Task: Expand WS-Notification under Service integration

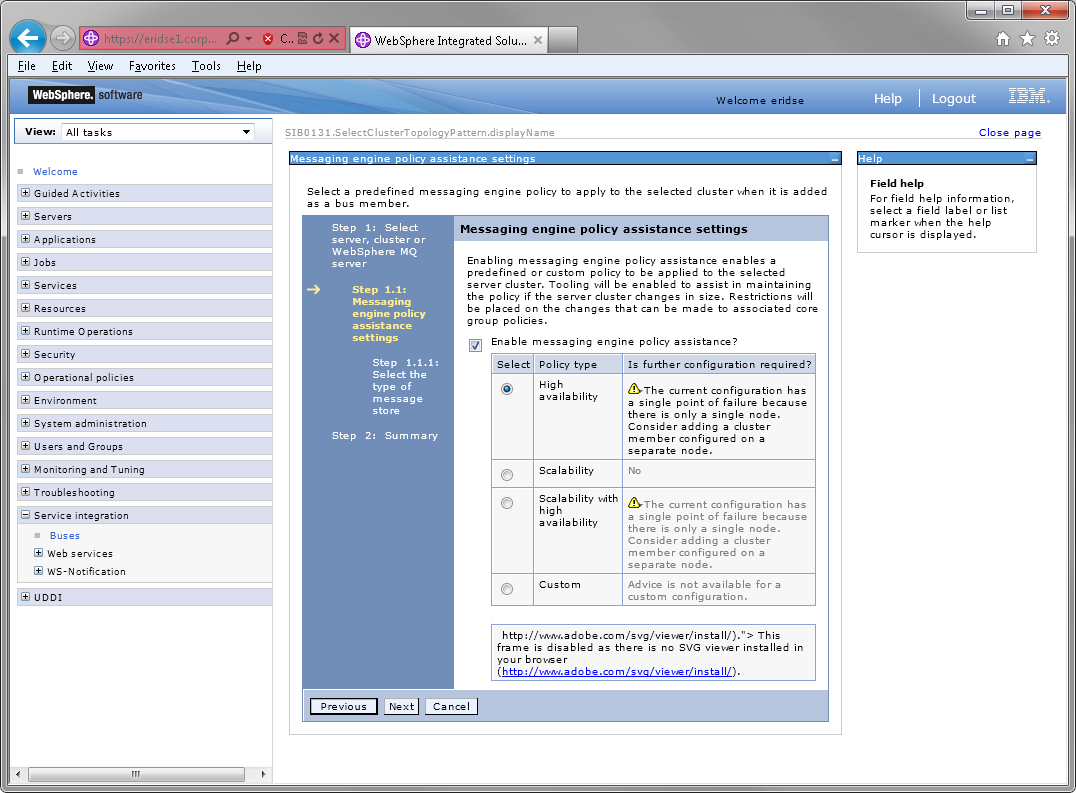Action: click(x=38, y=571)
